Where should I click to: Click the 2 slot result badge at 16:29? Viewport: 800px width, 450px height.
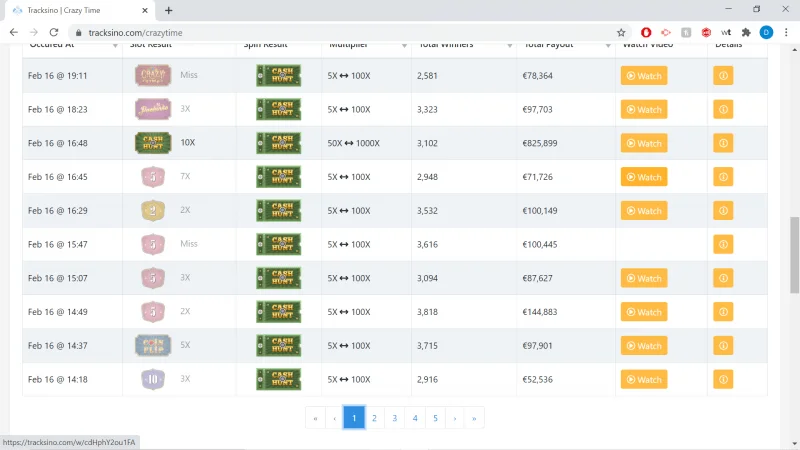pyautogui.click(x=153, y=210)
